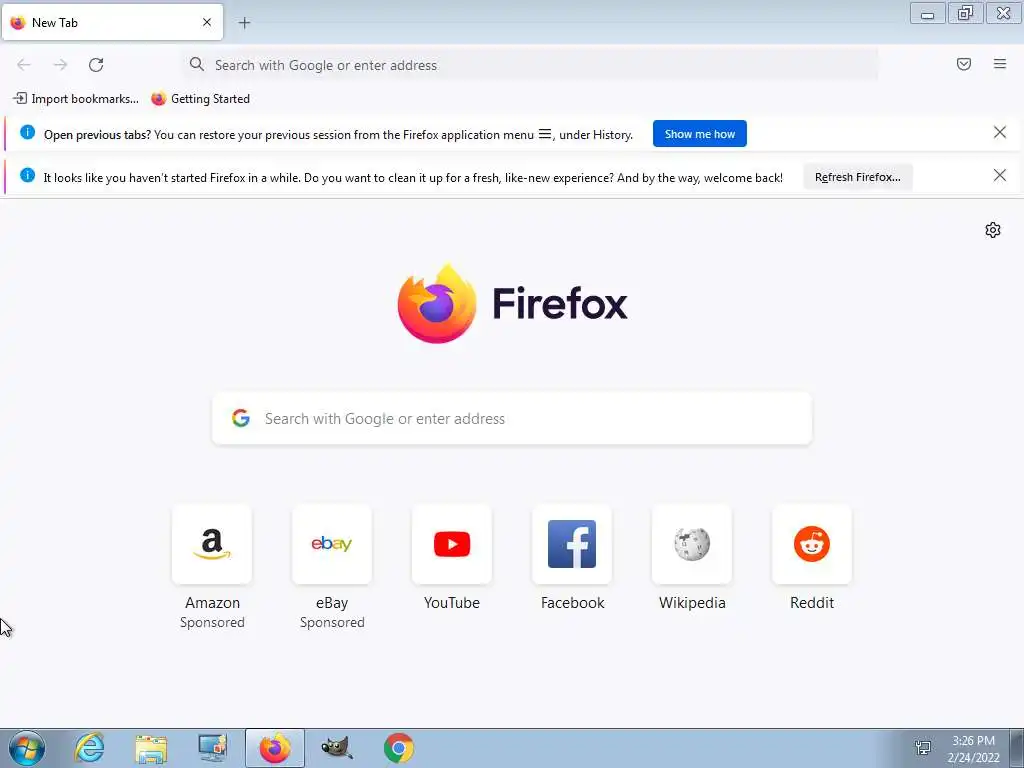Select Firefox taskbar button

tap(275, 748)
